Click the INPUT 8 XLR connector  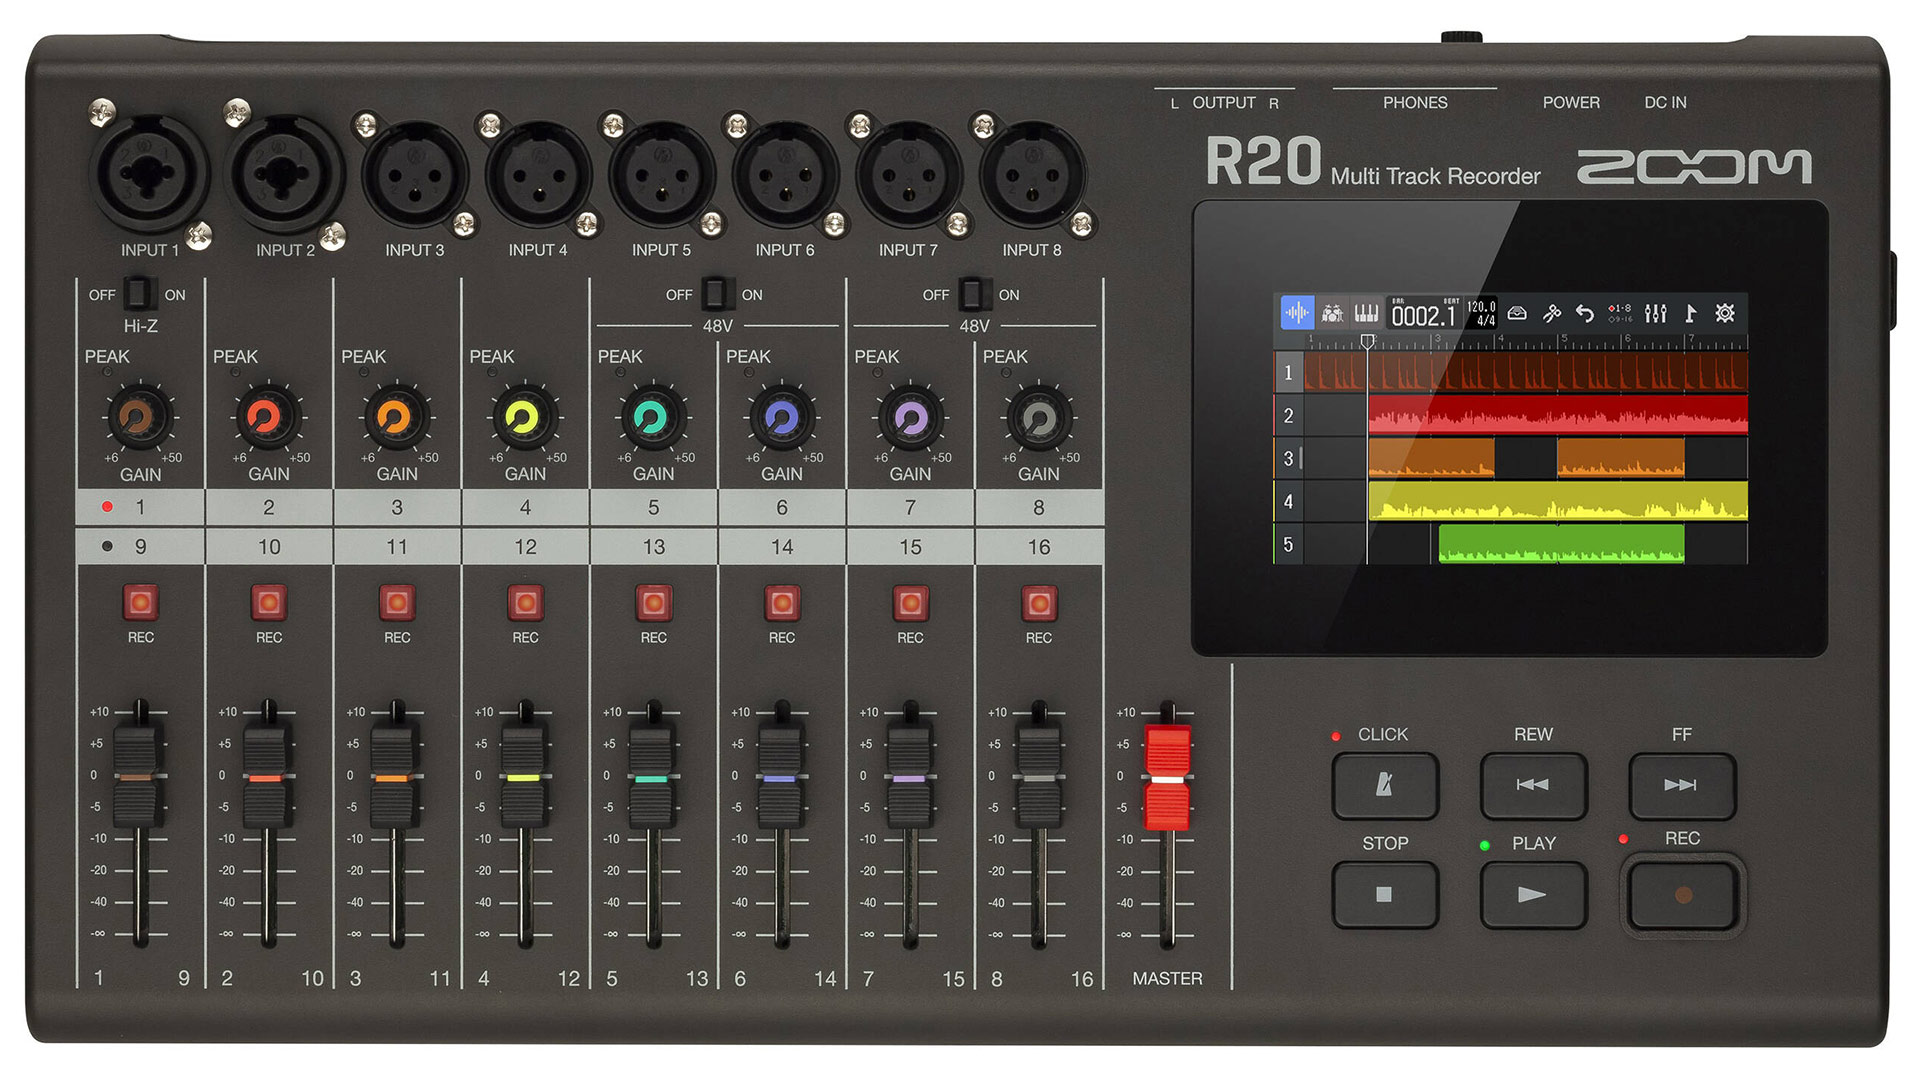pos(1032,176)
